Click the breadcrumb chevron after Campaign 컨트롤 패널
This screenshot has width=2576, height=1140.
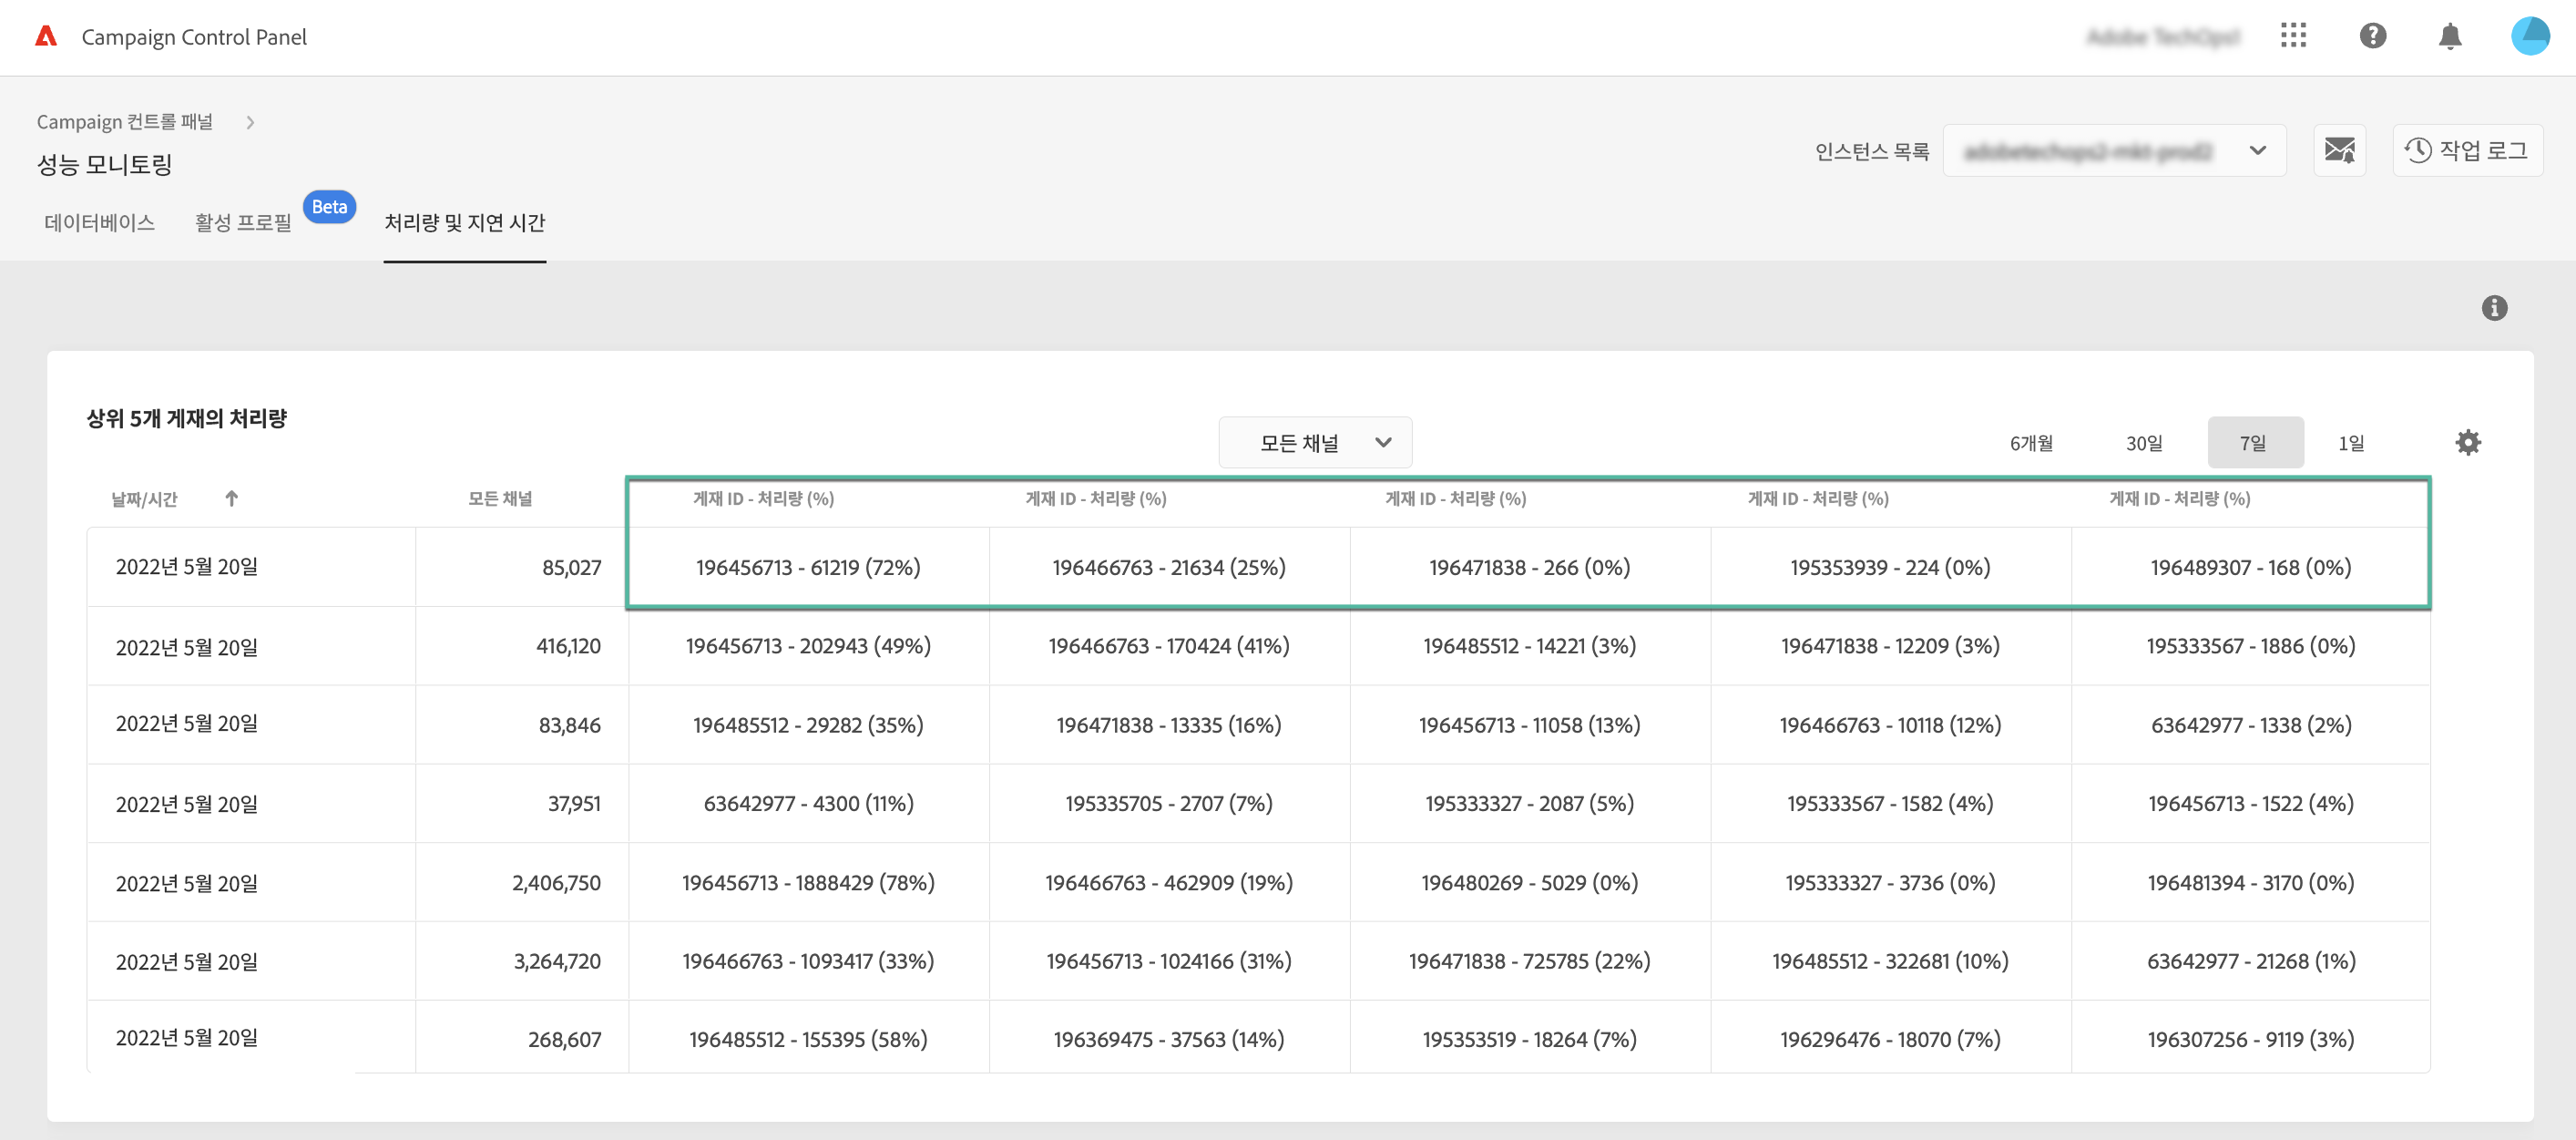point(250,122)
